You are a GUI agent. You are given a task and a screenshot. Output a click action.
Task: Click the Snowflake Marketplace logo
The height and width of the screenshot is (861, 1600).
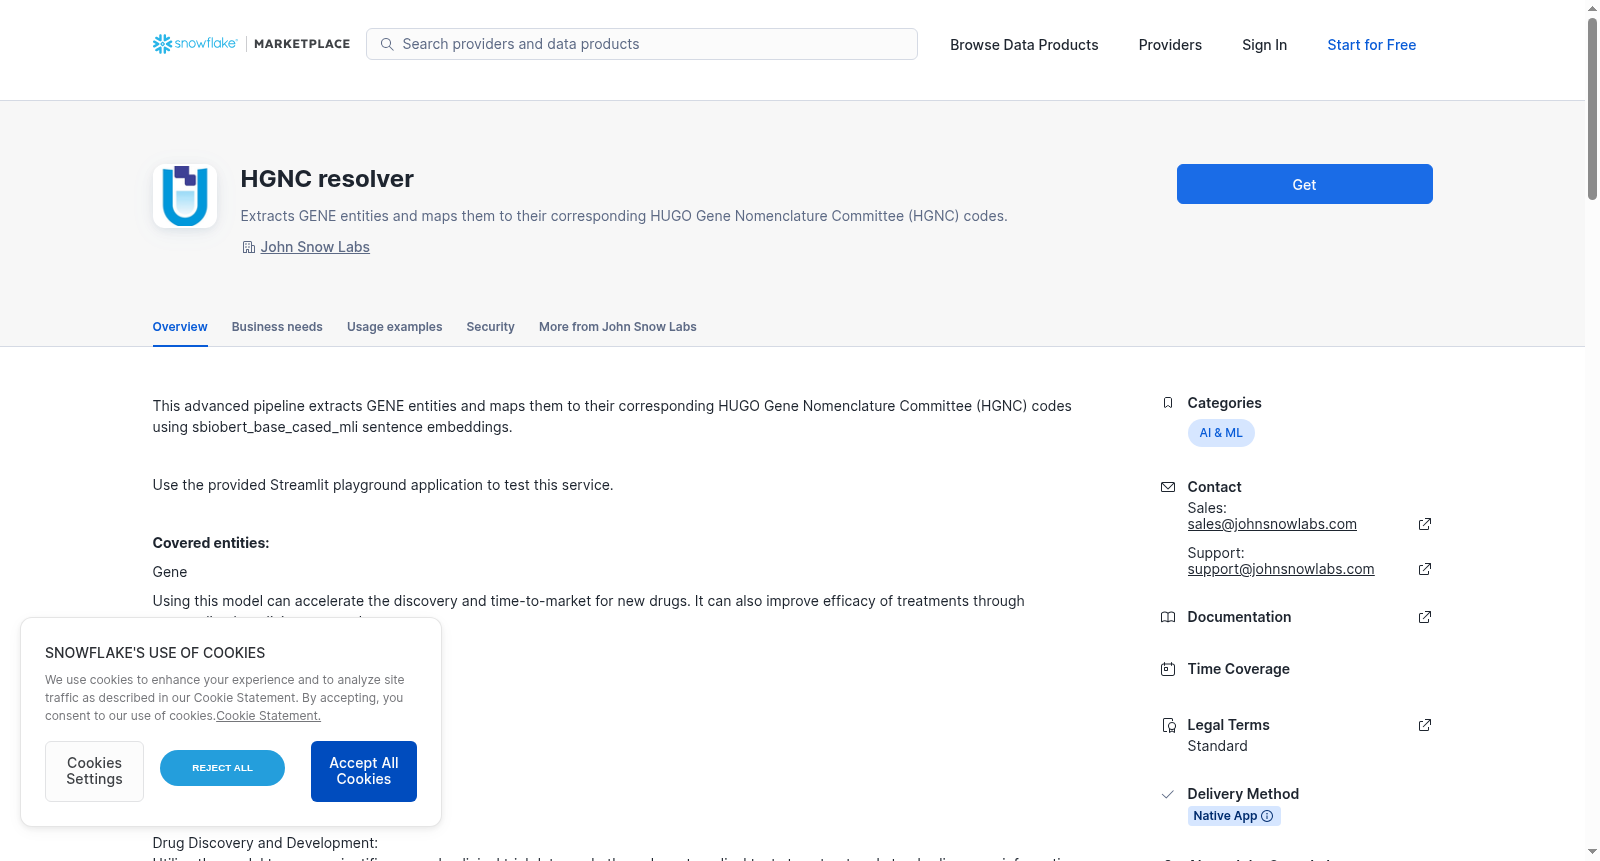click(251, 44)
